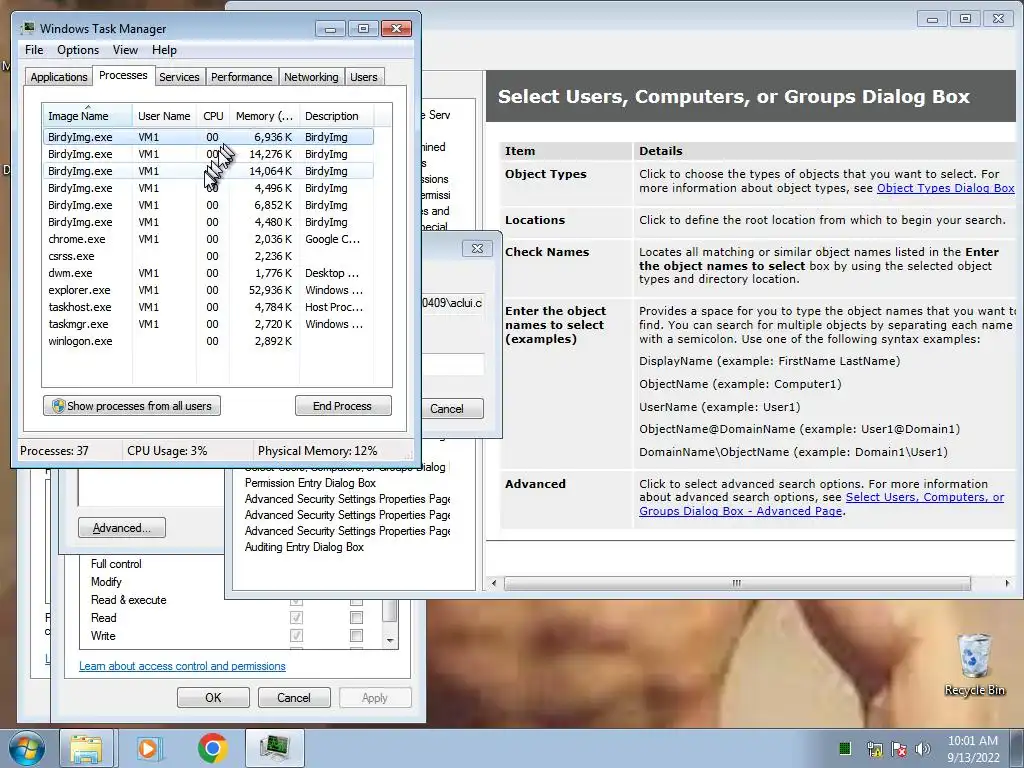Select the BirdyImg.exe row using 4,480 K
Screen dimensions: 1024x768
pyautogui.click(x=208, y=222)
